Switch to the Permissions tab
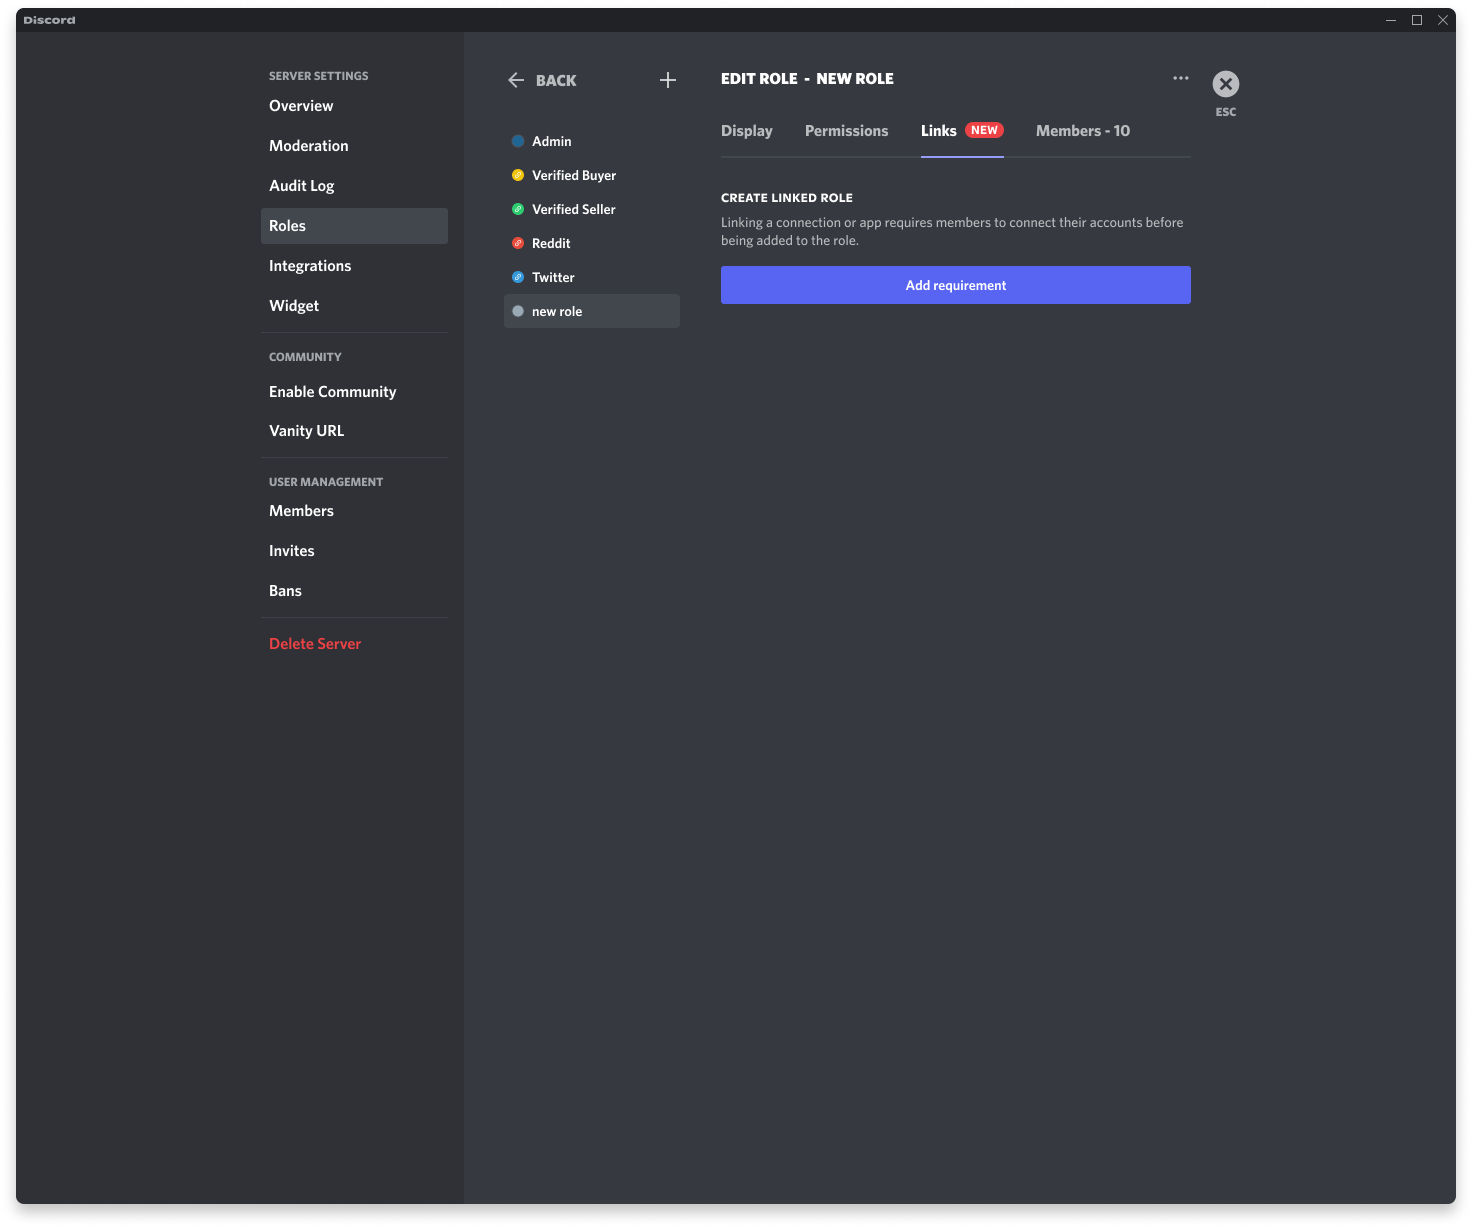This screenshot has height=1228, width=1472. [846, 130]
